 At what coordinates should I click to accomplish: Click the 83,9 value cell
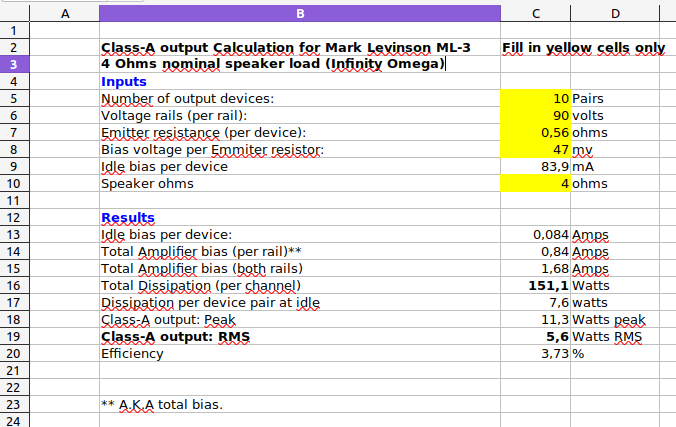pos(535,166)
